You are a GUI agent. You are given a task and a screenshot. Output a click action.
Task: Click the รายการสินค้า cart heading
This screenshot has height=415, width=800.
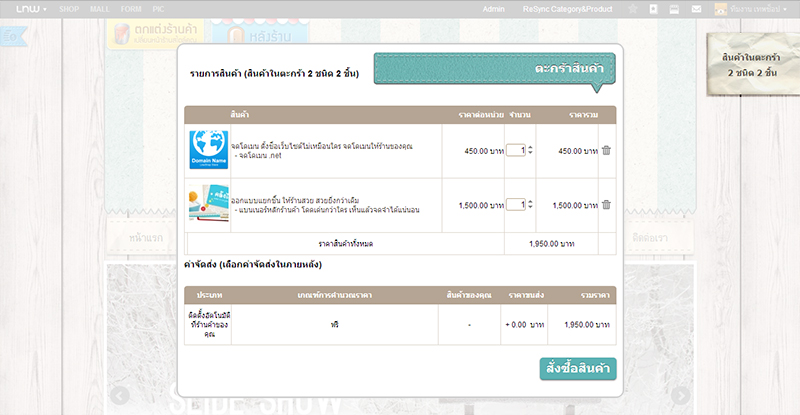(274, 74)
